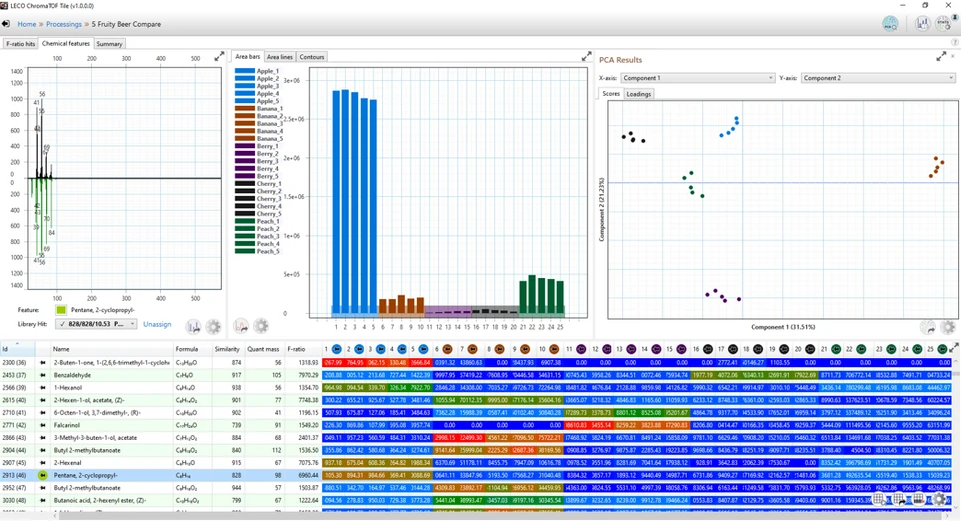Open the Y-axis Component 2 dropdown

coord(878,77)
